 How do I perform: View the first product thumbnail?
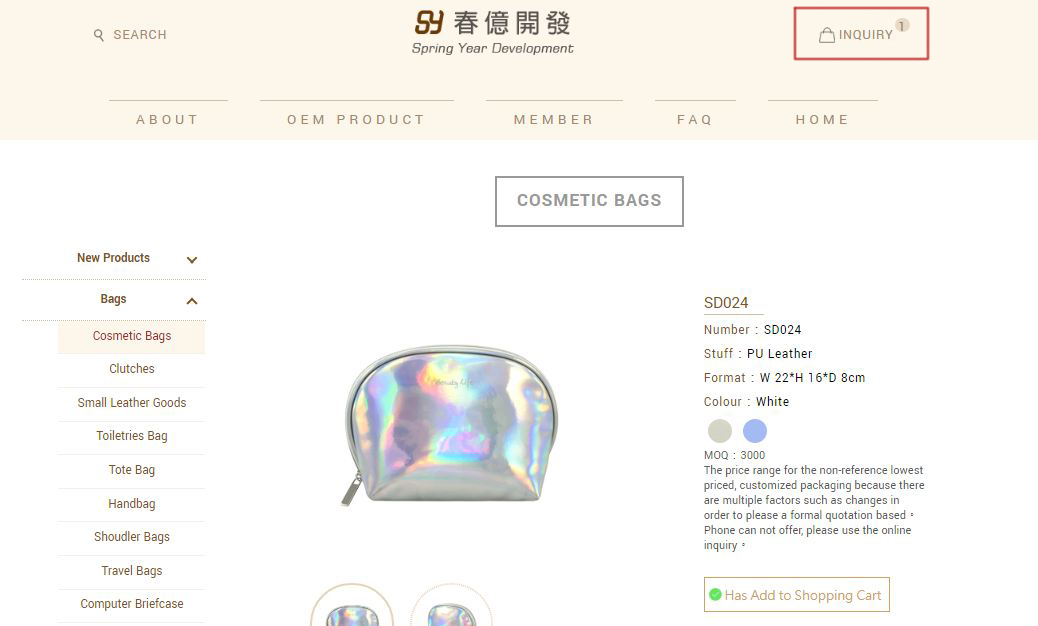pos(352,610)
